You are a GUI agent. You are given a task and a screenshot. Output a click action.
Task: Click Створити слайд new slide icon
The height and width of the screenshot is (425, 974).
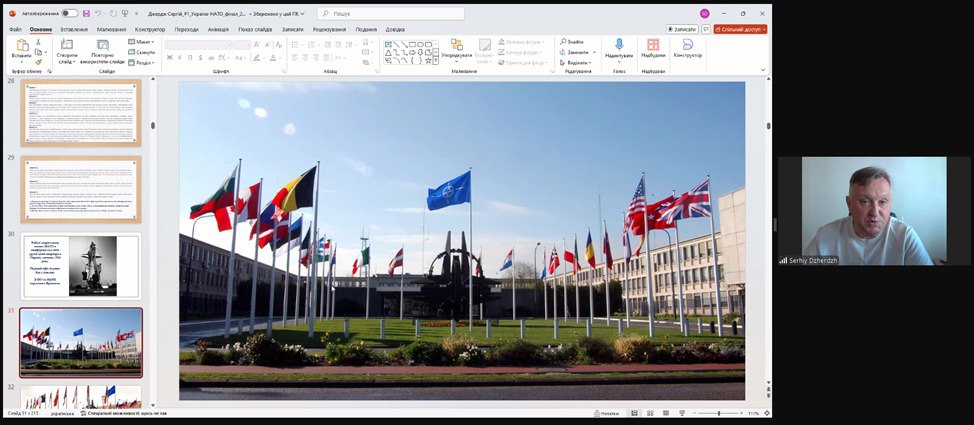coord(66,44)
